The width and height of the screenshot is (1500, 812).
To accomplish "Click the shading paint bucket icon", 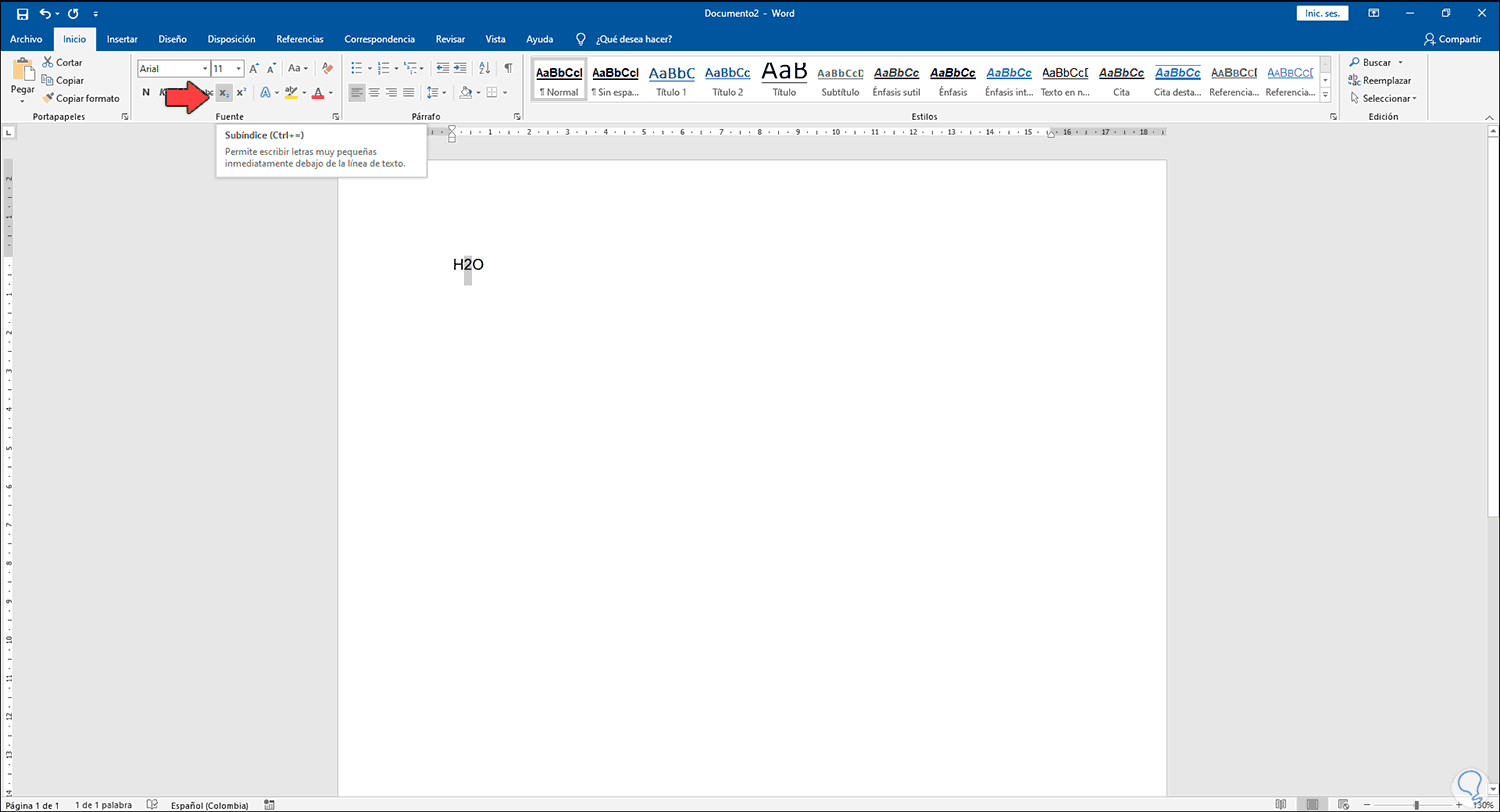I will pyautogui.click(x=465, y=93).
